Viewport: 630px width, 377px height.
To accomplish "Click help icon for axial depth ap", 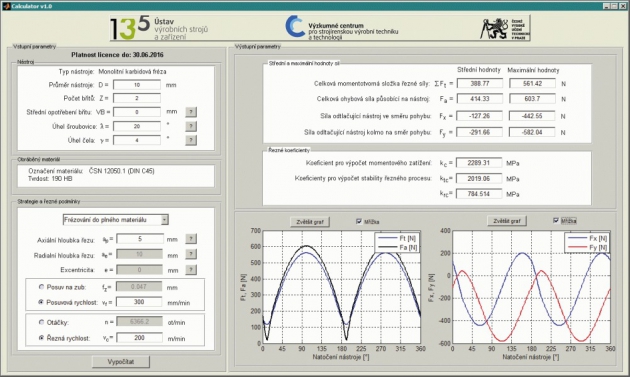I will pos(191,239).
